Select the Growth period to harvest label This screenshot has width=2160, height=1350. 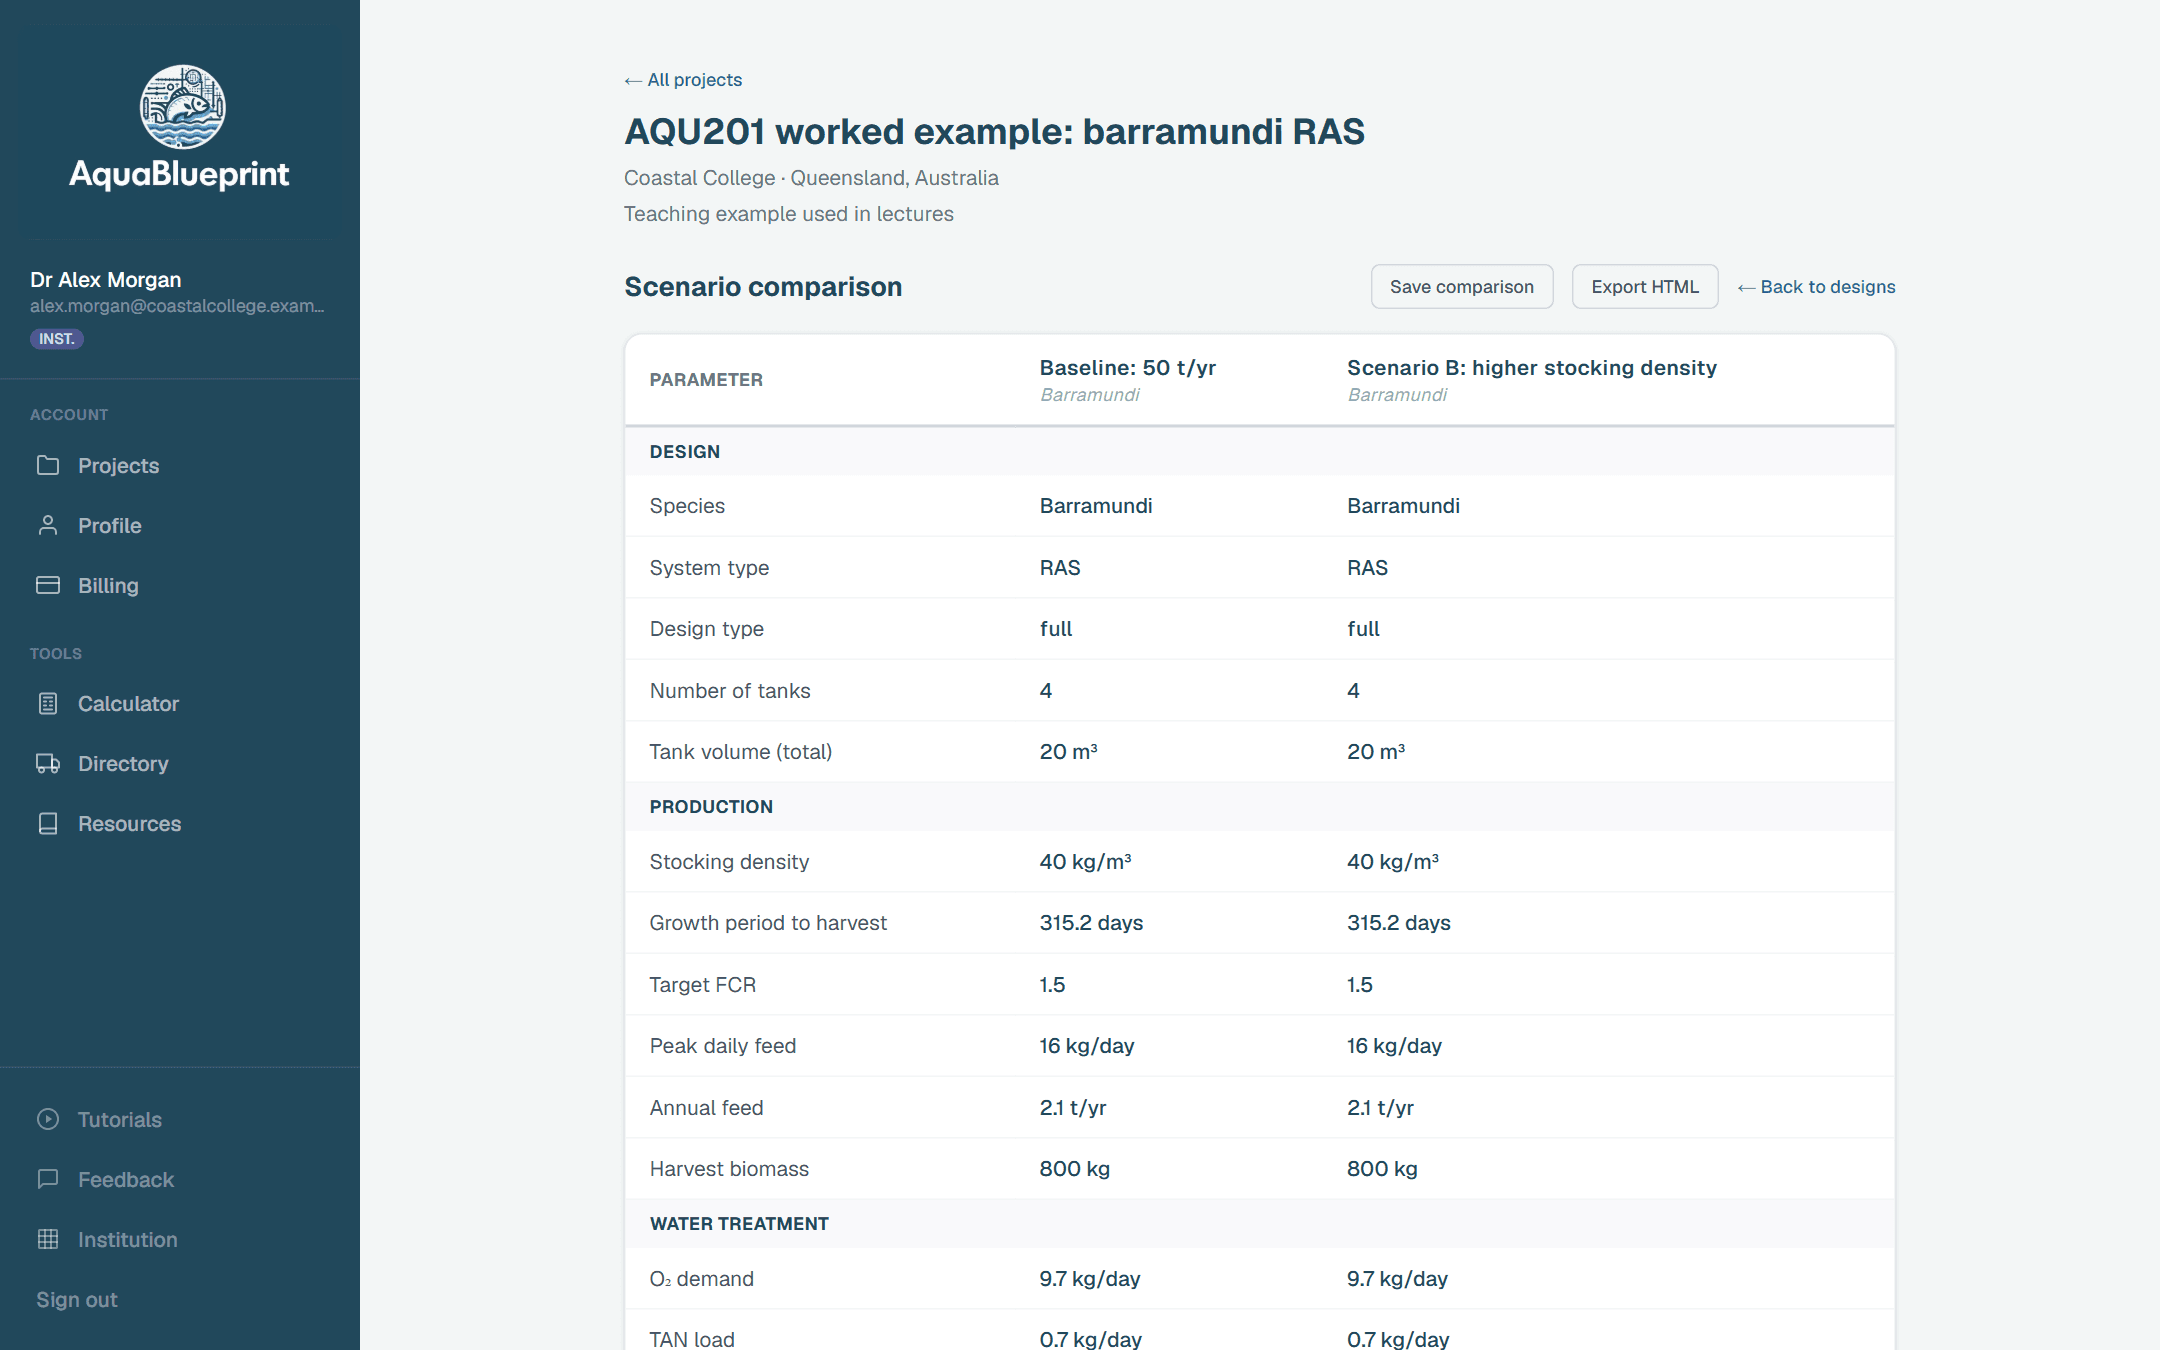tap(768, 923)
